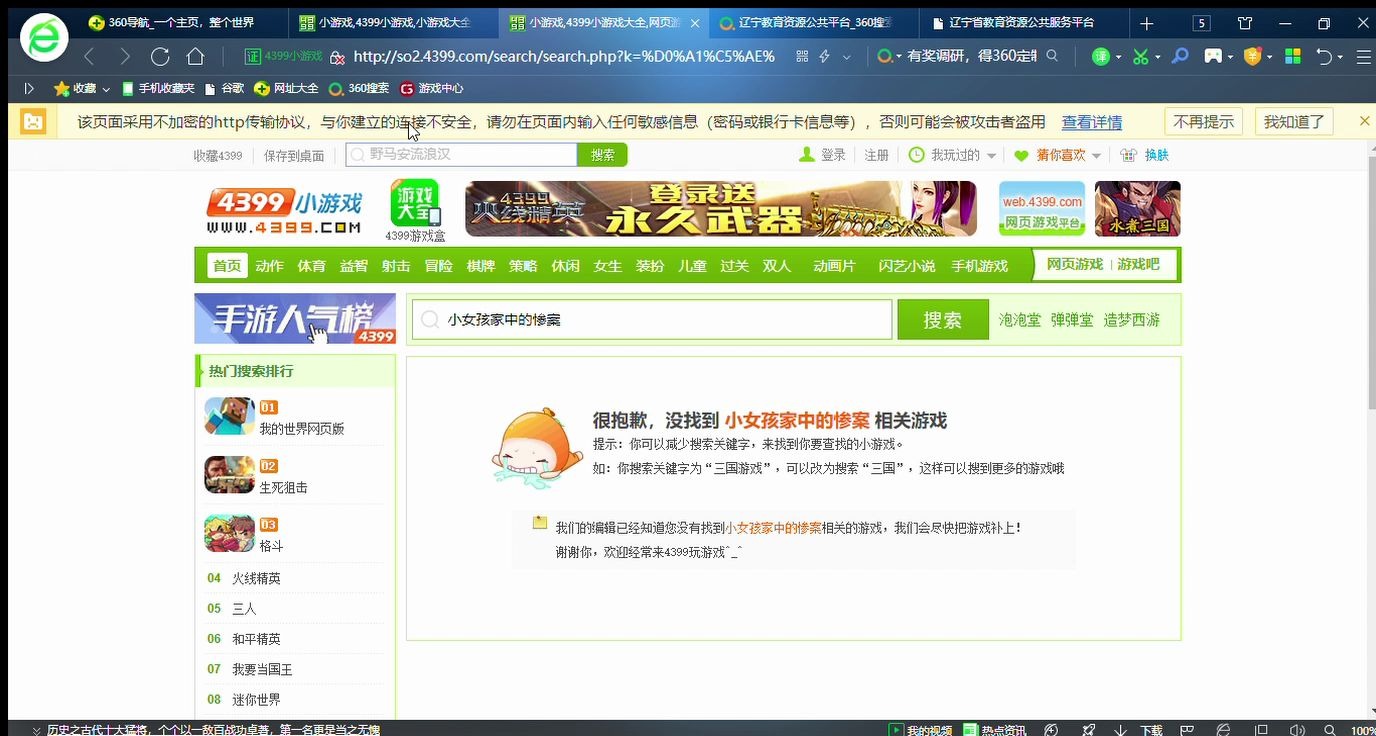Click the 4399小游戏 logo
Screen dimensions: 1376x736
point(284,210)
